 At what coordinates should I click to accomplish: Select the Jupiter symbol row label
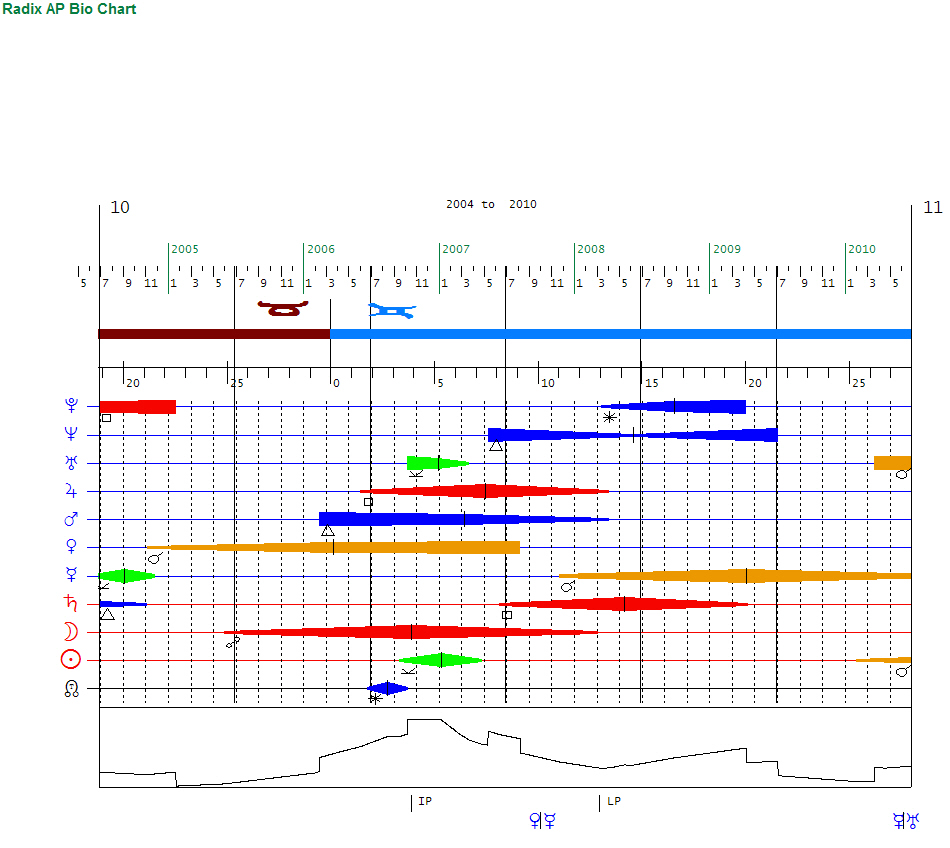click(71, 491)
